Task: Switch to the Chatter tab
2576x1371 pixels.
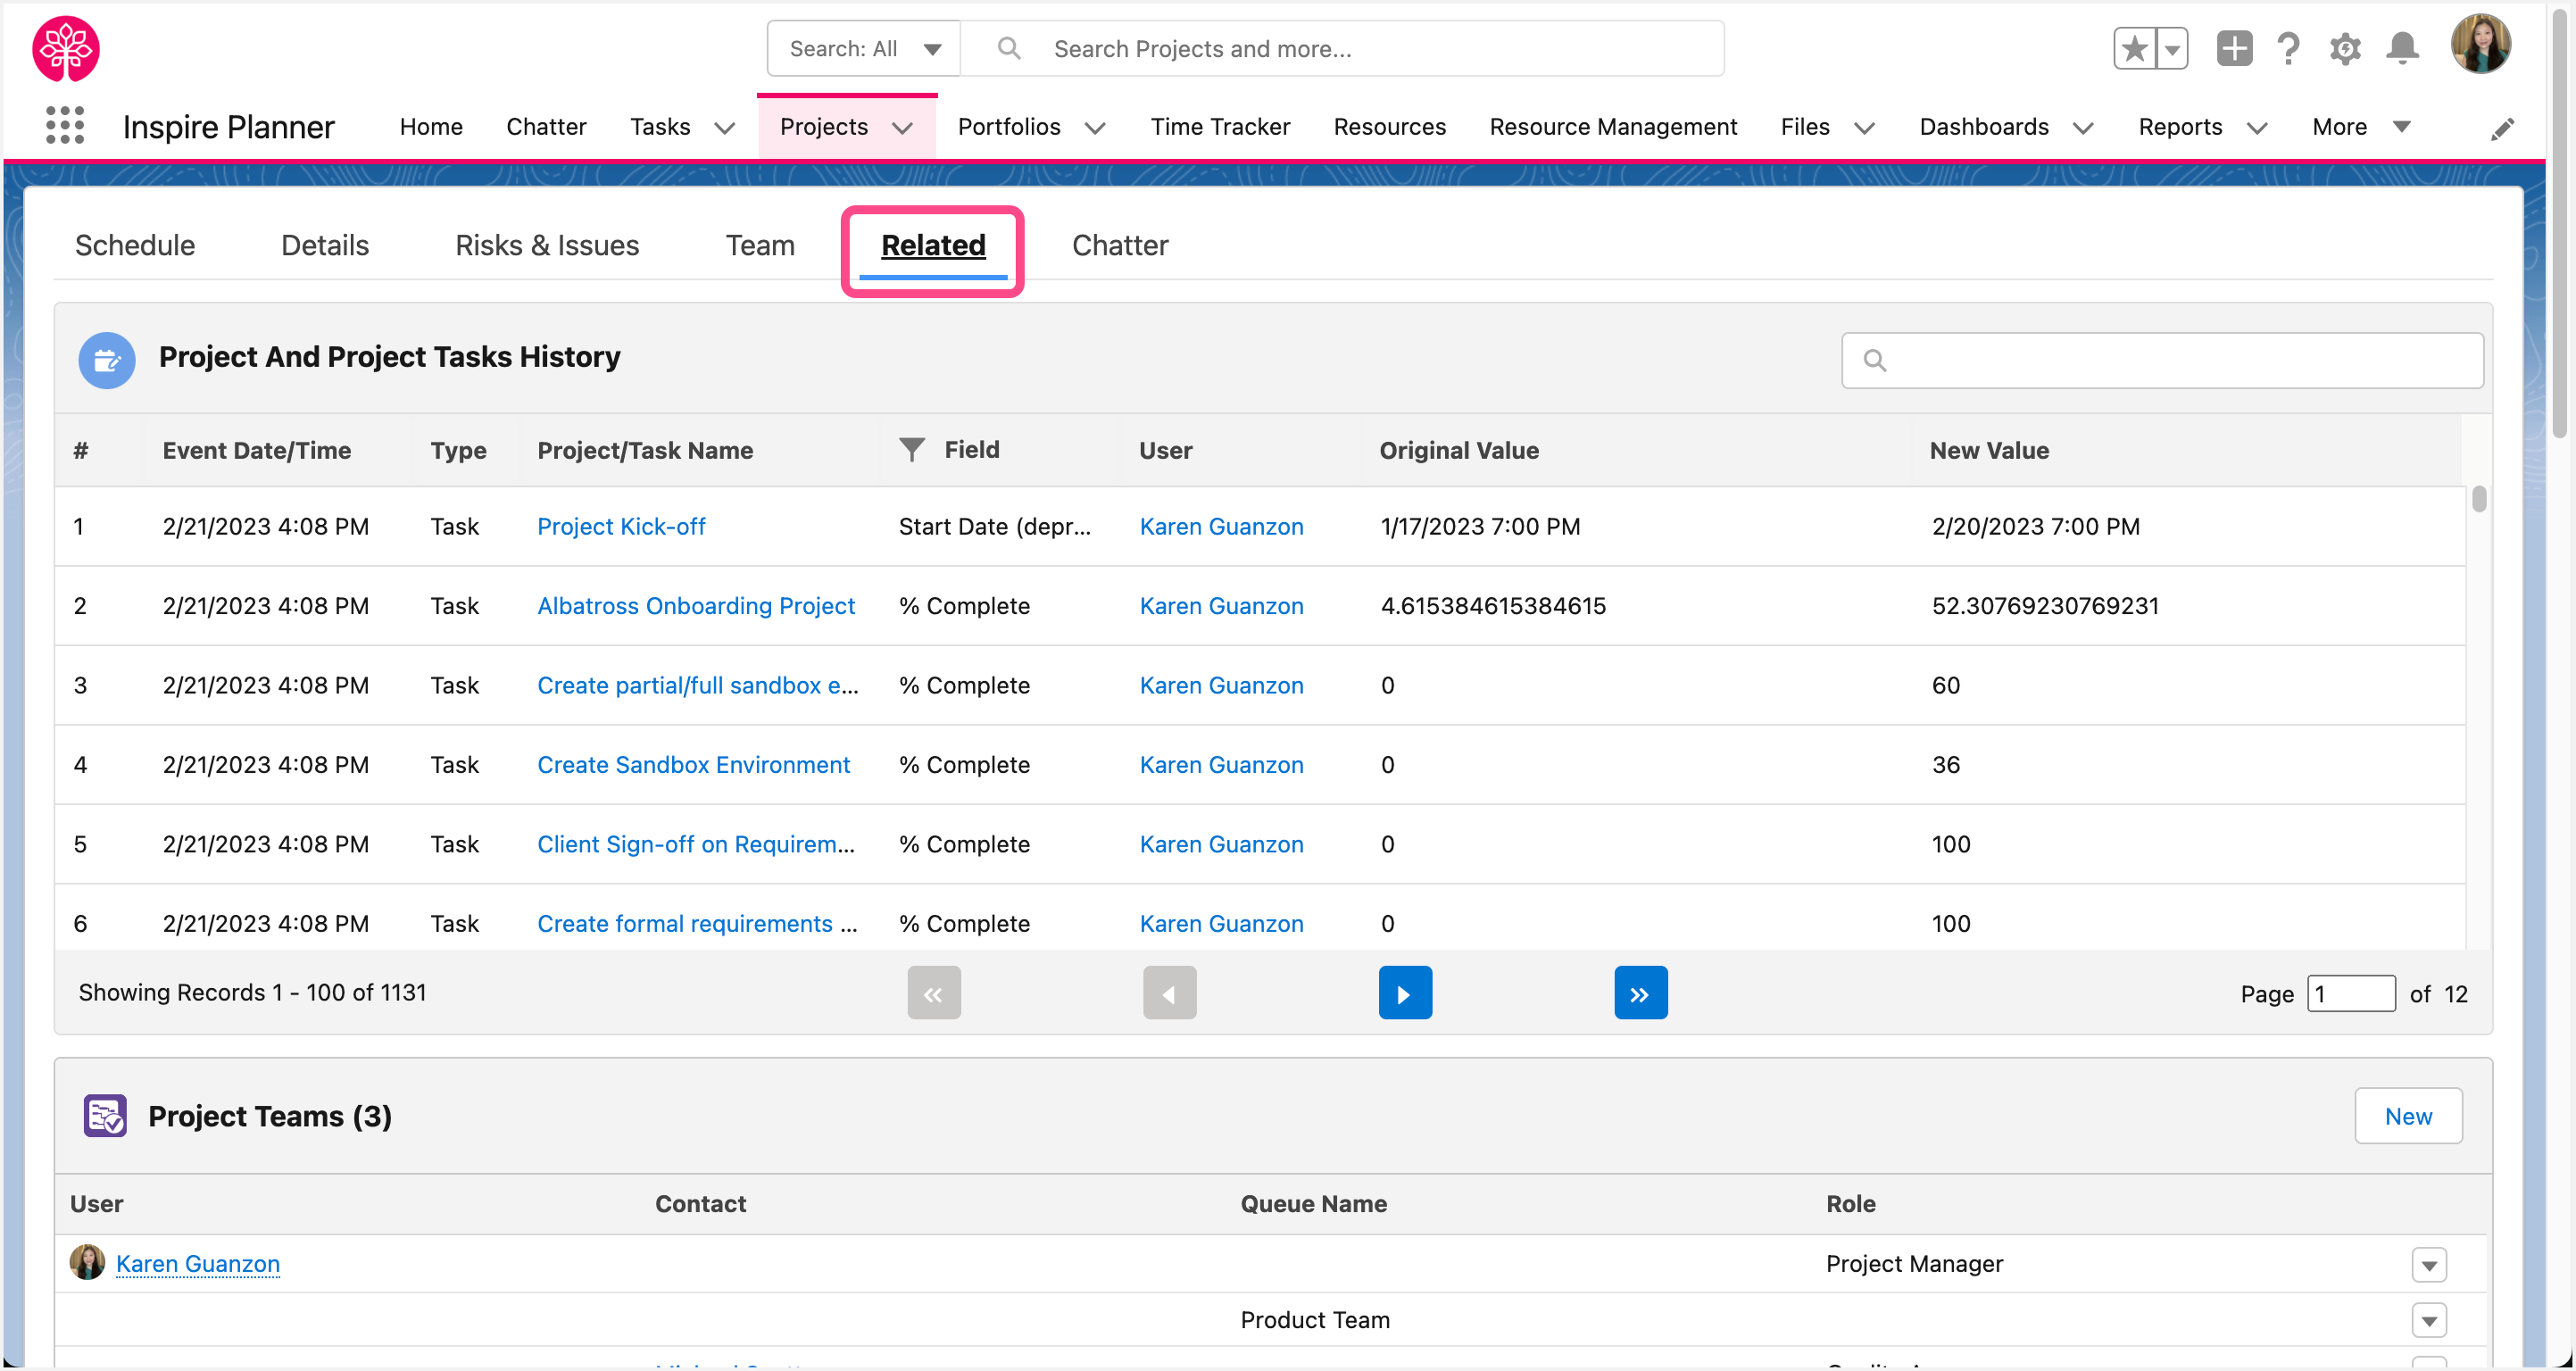Action: 1121,244
